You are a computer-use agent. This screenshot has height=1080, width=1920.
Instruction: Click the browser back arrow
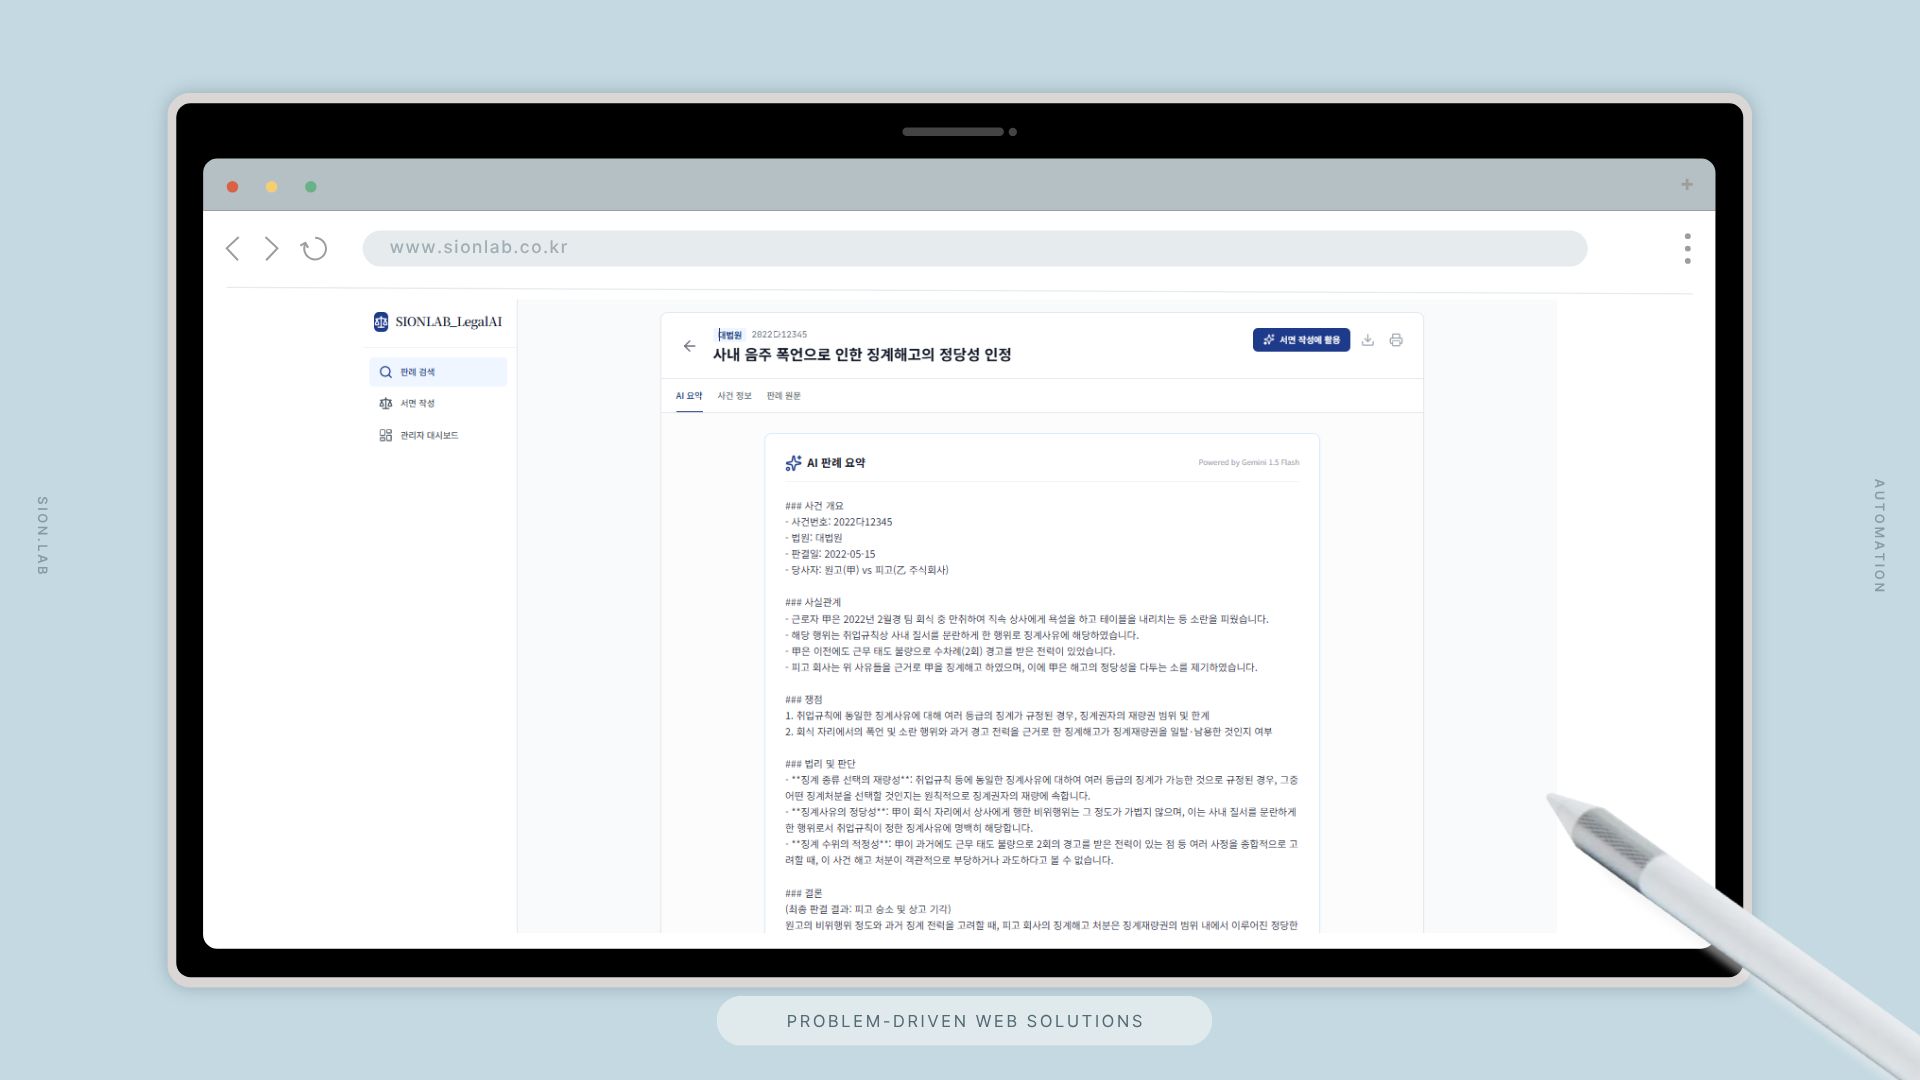pyautogui.click(x=233, y=249)
